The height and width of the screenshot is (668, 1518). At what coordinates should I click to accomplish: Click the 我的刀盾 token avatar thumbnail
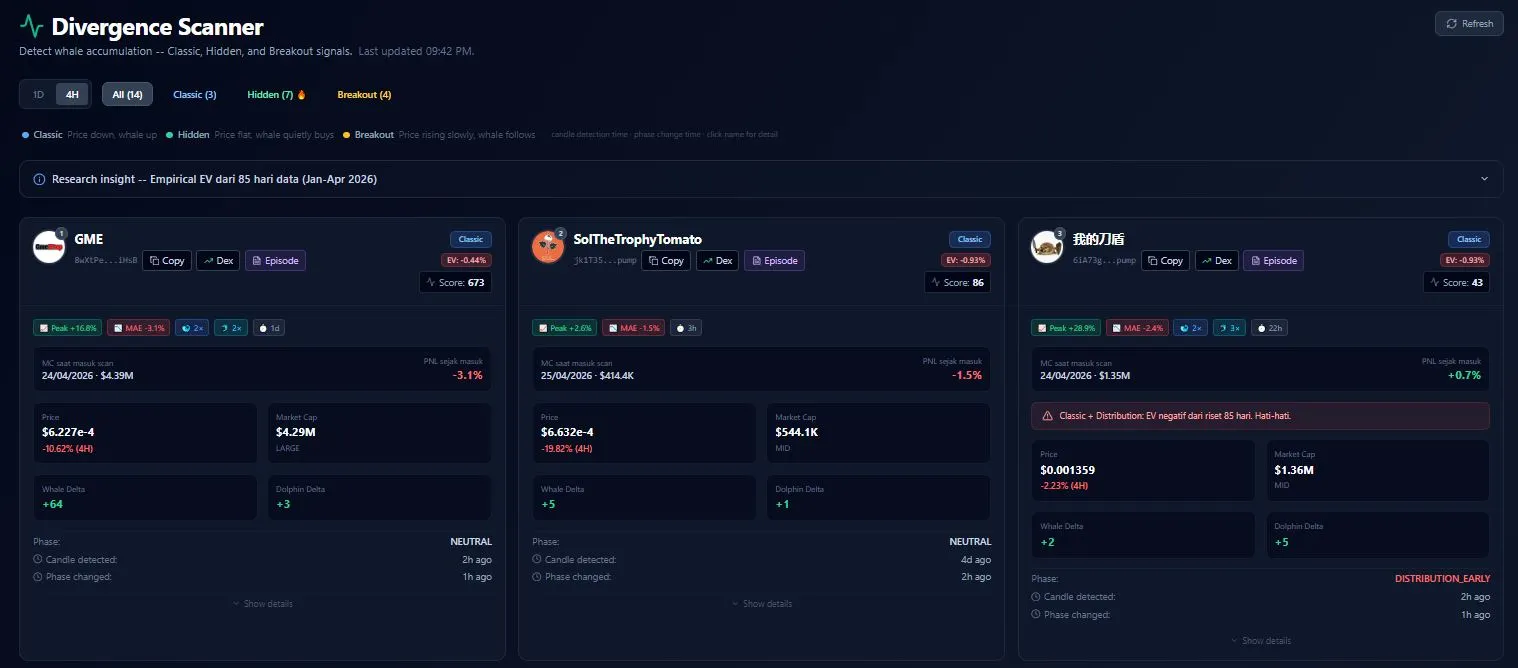[x=1046, y=246]
